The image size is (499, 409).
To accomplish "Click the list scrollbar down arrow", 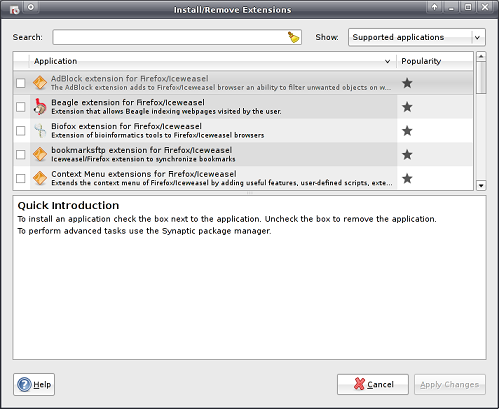I will coord(481,185).
